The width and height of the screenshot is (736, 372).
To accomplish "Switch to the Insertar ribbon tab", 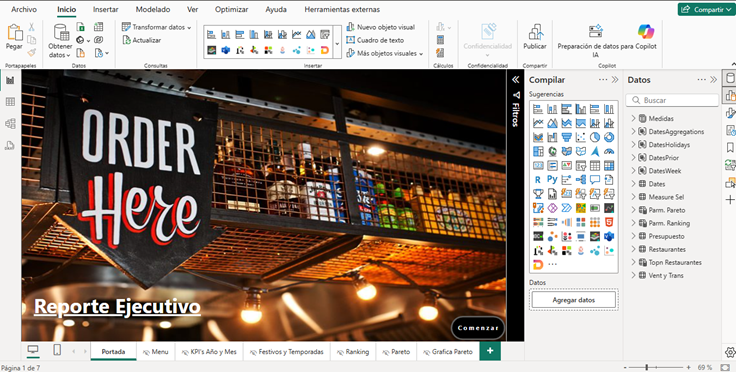I will (x=106, y=9).
